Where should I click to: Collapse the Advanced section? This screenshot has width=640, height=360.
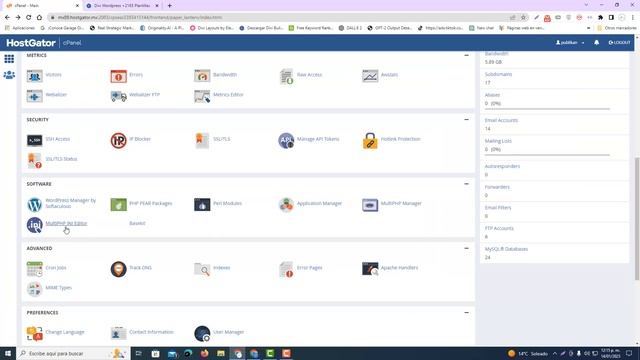pos(466,248)
